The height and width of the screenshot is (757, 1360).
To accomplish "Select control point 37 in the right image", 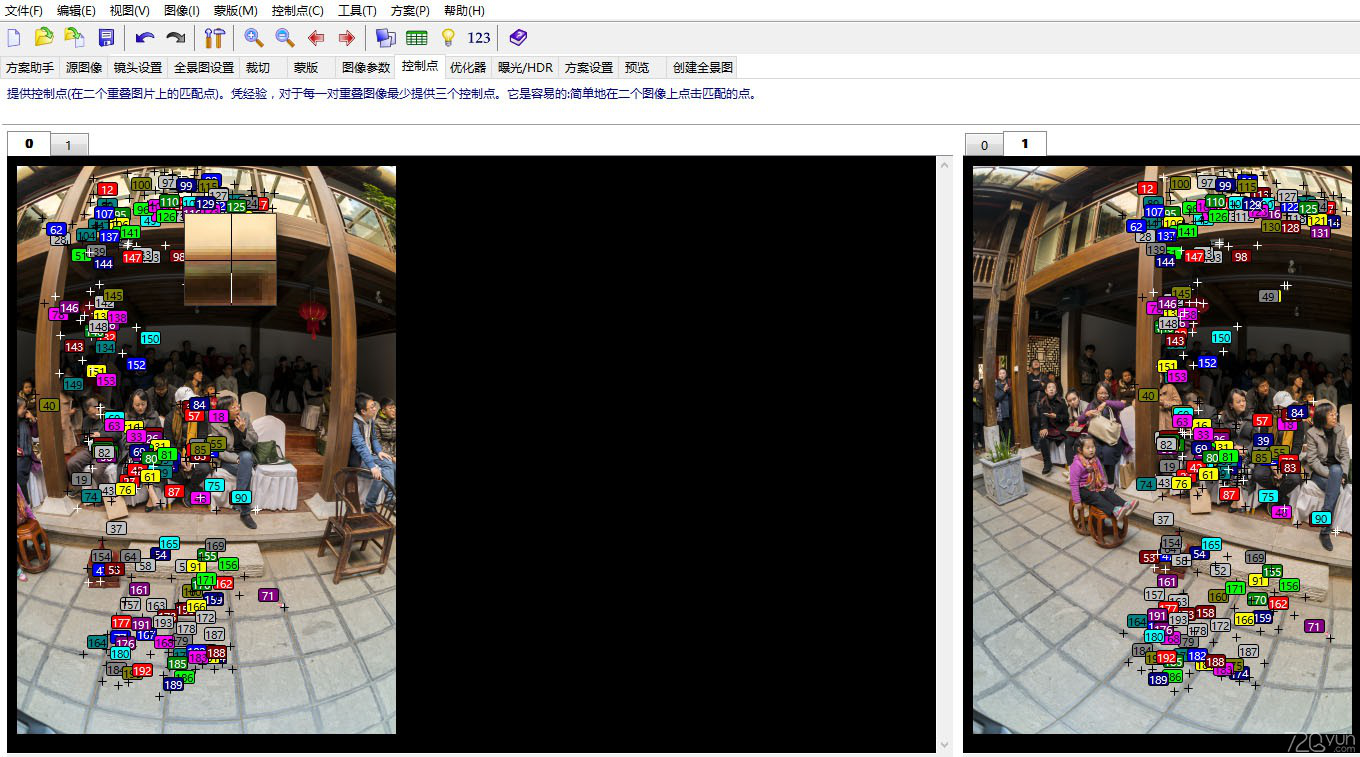I will [1163, 519].
